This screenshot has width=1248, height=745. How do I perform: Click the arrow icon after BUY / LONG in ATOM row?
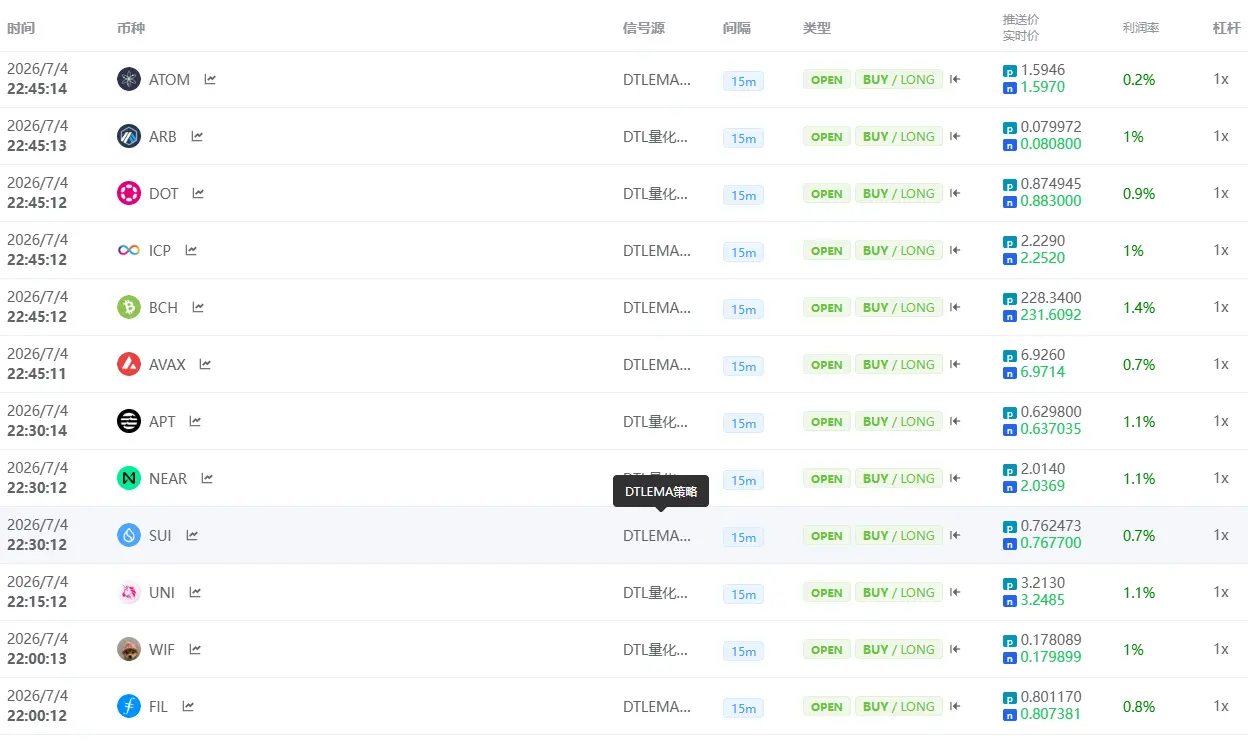pyautogui.click(x=955, y=79)
